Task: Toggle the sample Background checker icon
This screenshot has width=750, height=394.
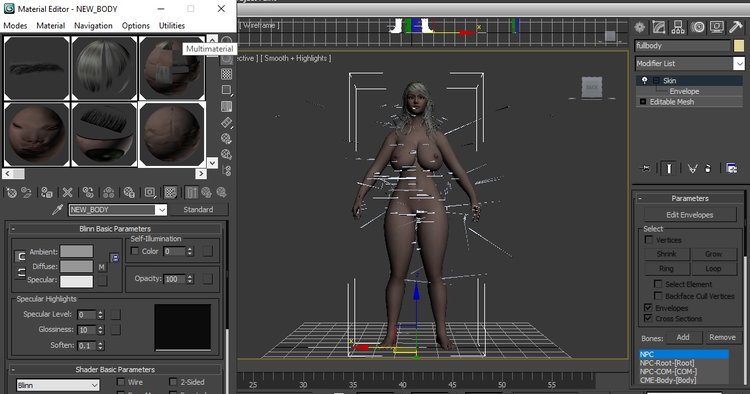Action: (227, 74)
